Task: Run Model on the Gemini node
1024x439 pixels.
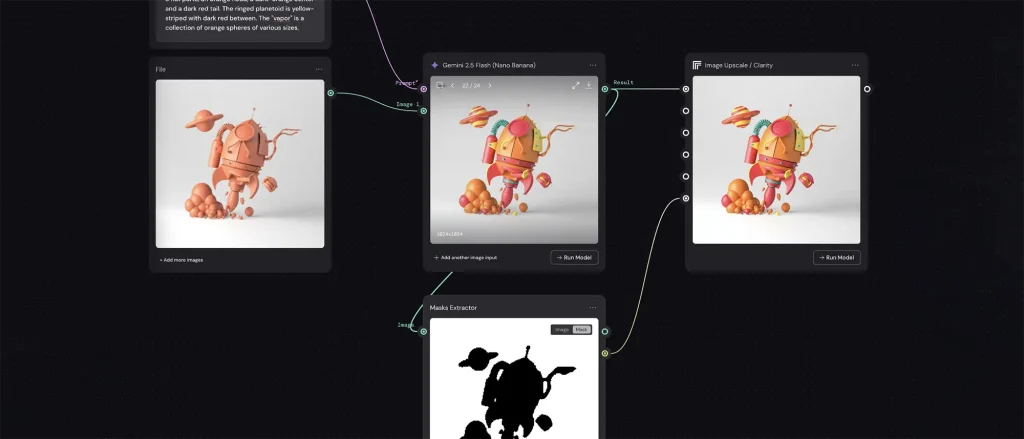Action: (574, 257)
